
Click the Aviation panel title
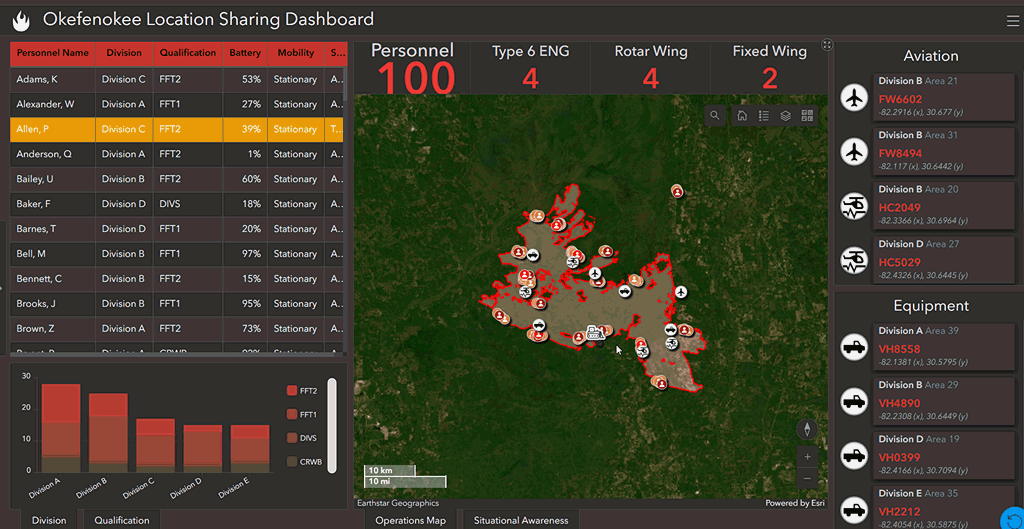[931, 56]
